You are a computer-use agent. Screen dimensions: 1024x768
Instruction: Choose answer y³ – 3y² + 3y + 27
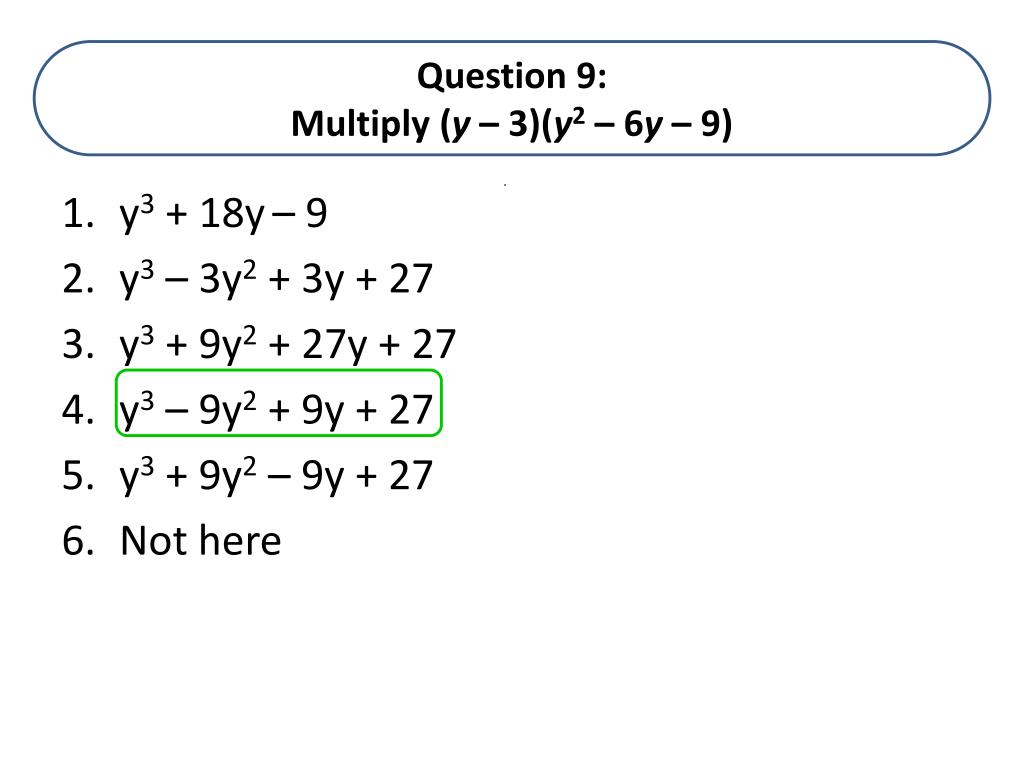tap(276, 280)
